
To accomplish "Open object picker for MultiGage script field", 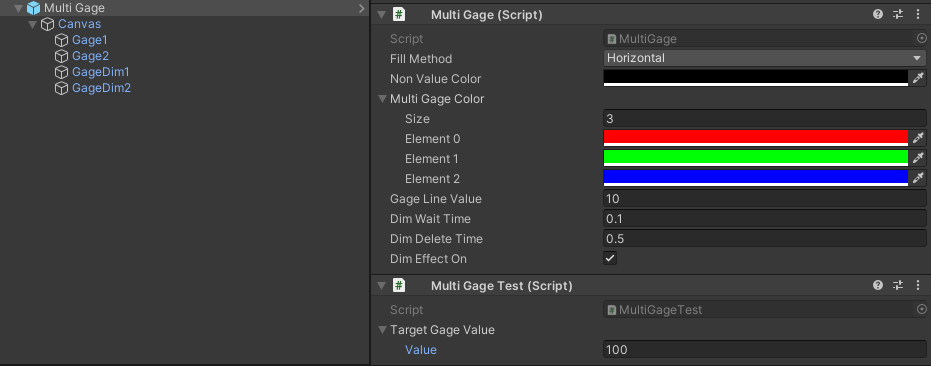I will (921, 39).
